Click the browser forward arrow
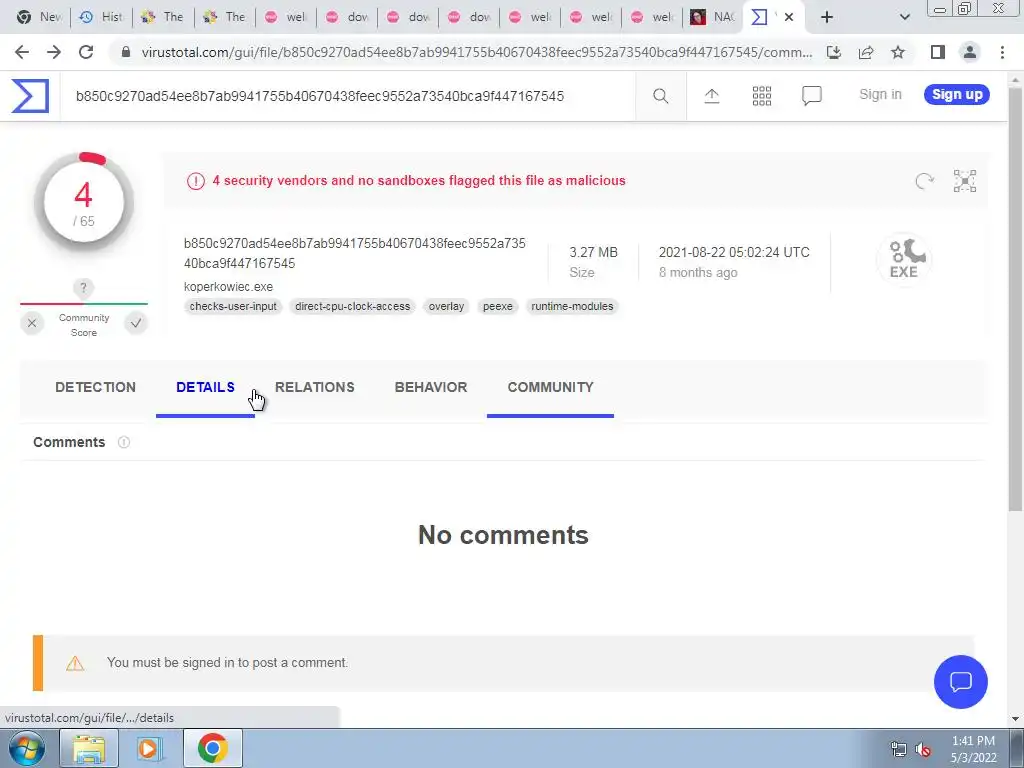 click(x=54, y=52)
